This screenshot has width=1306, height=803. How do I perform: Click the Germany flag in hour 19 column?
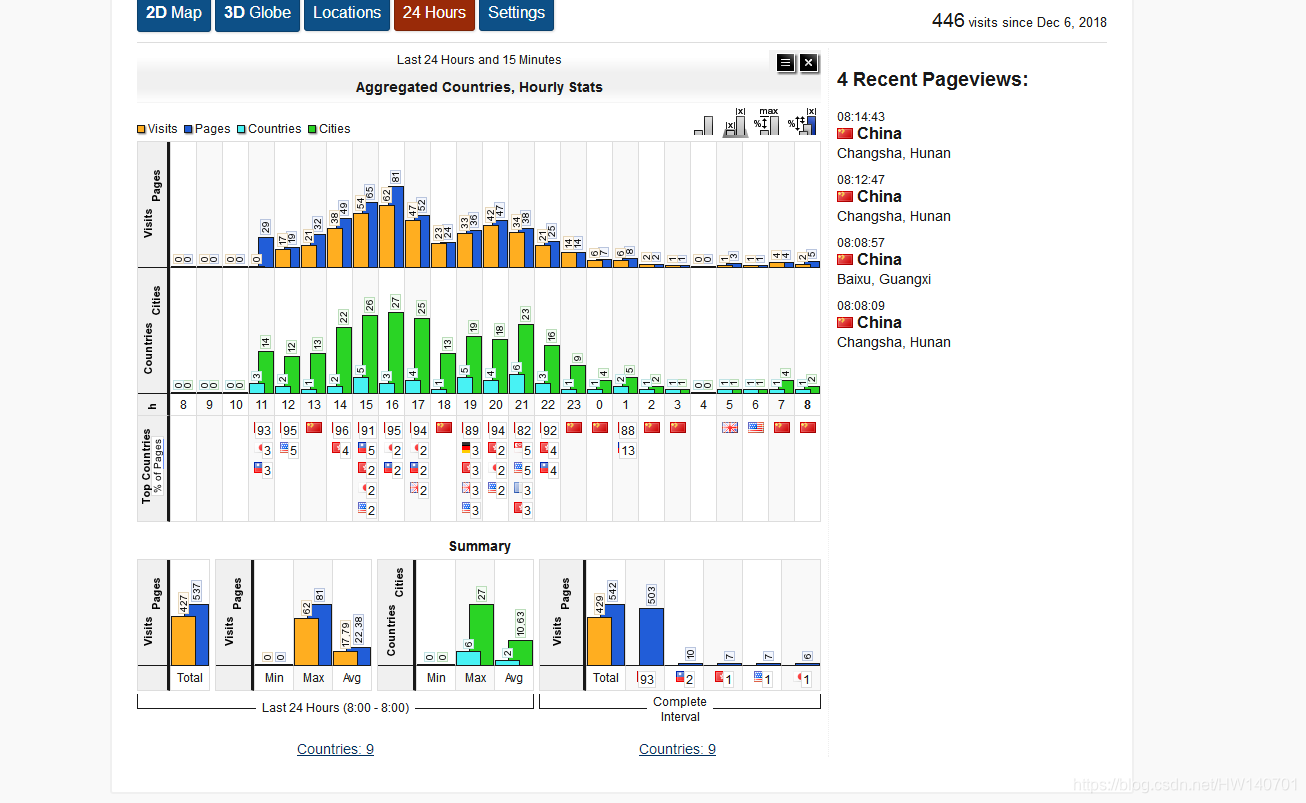466,449
